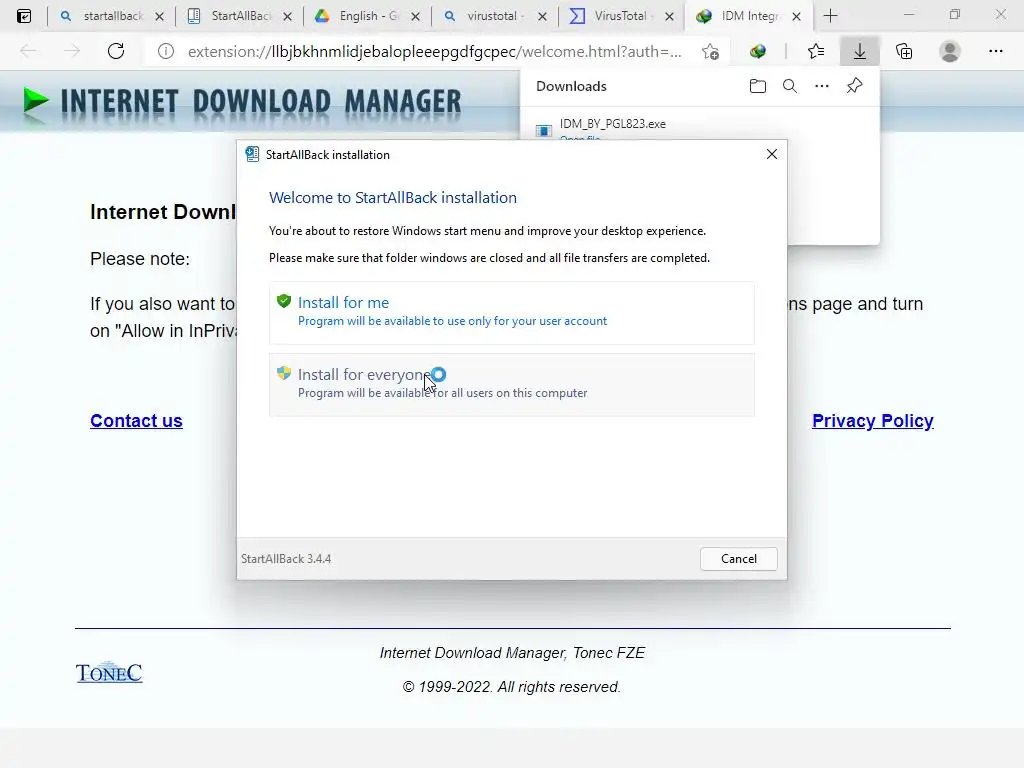
Task: Cancel the StartAllBack installation
Action: [x=739, y=559]
